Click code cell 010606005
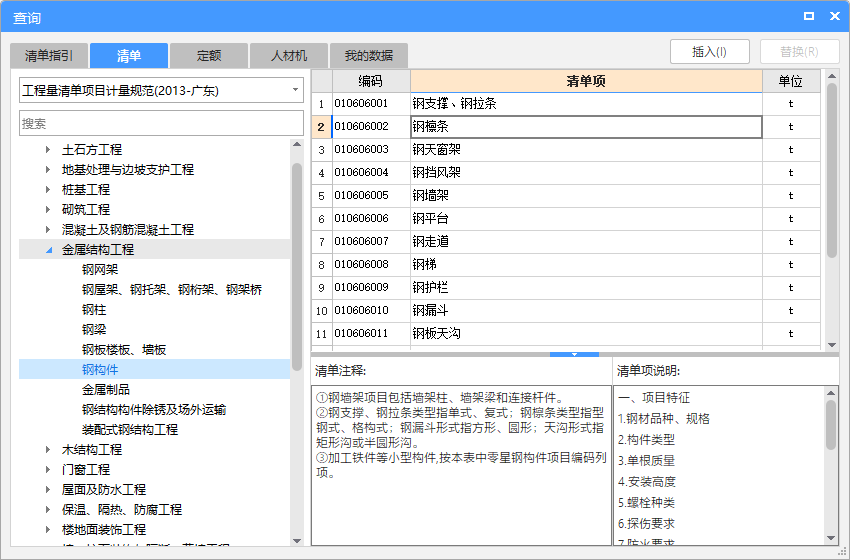This screenshot has height=560, width=850. coord(371,196)
